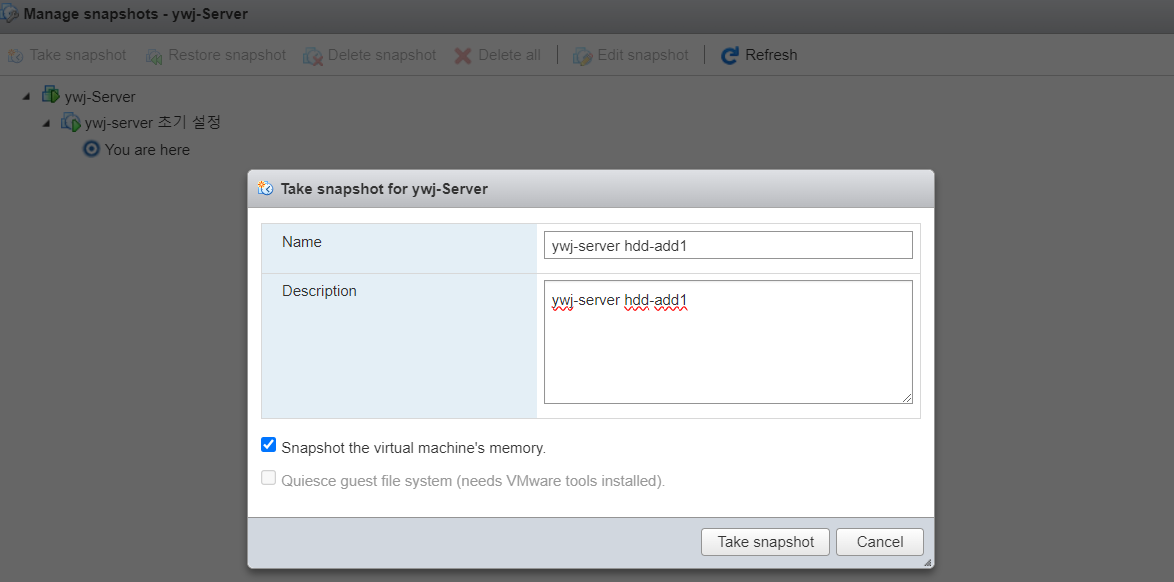Select the Take snapshot toolbar label

coord(78,55)
